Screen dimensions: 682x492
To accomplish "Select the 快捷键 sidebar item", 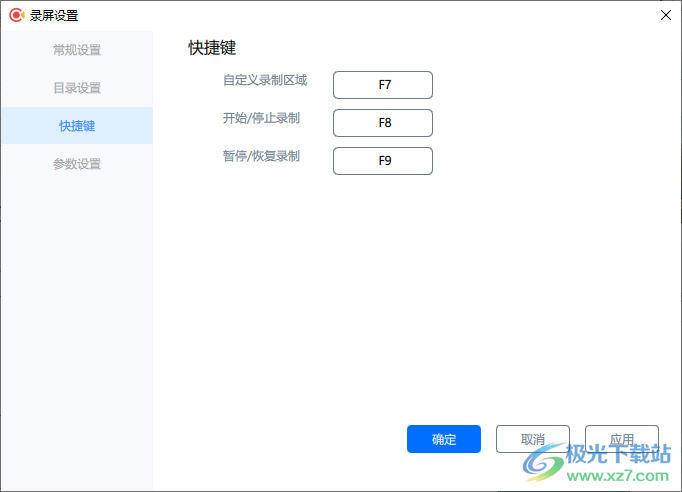I will (77, 126).
